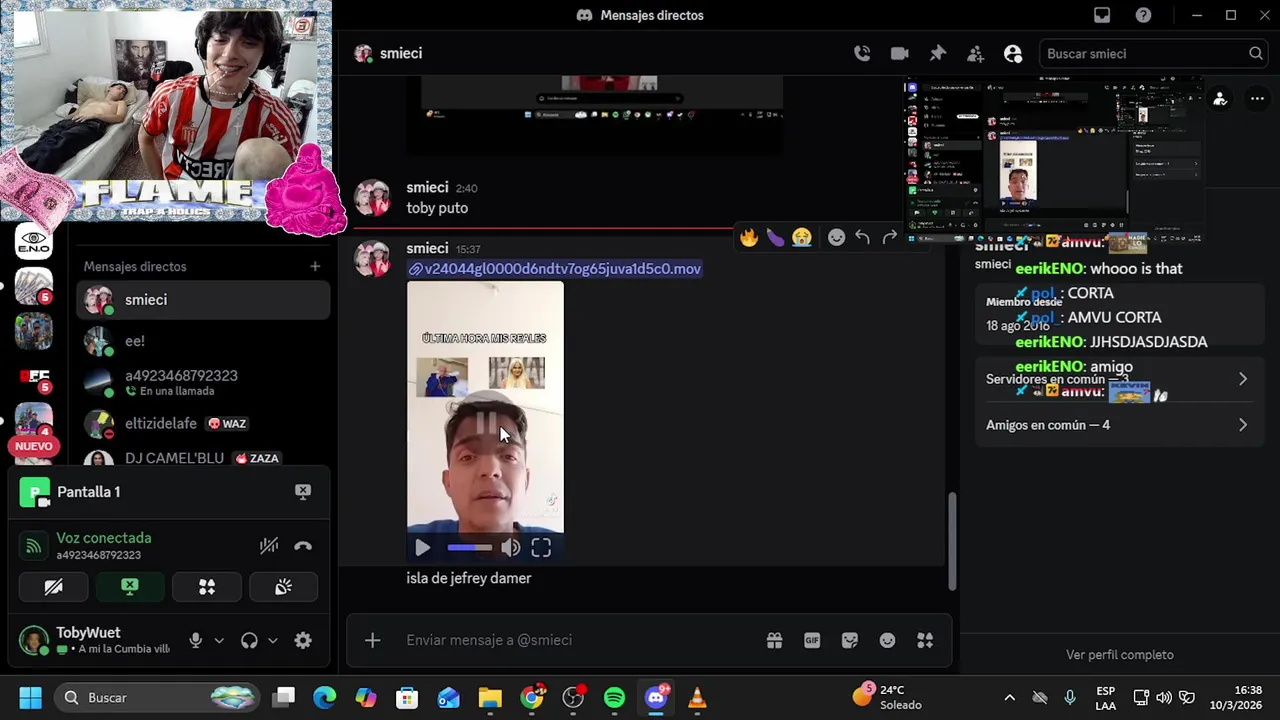Click the Buscar smieci search field
Image resolution: width=1280 pixels, height=720 pixels.
(x=1154, y=54)
